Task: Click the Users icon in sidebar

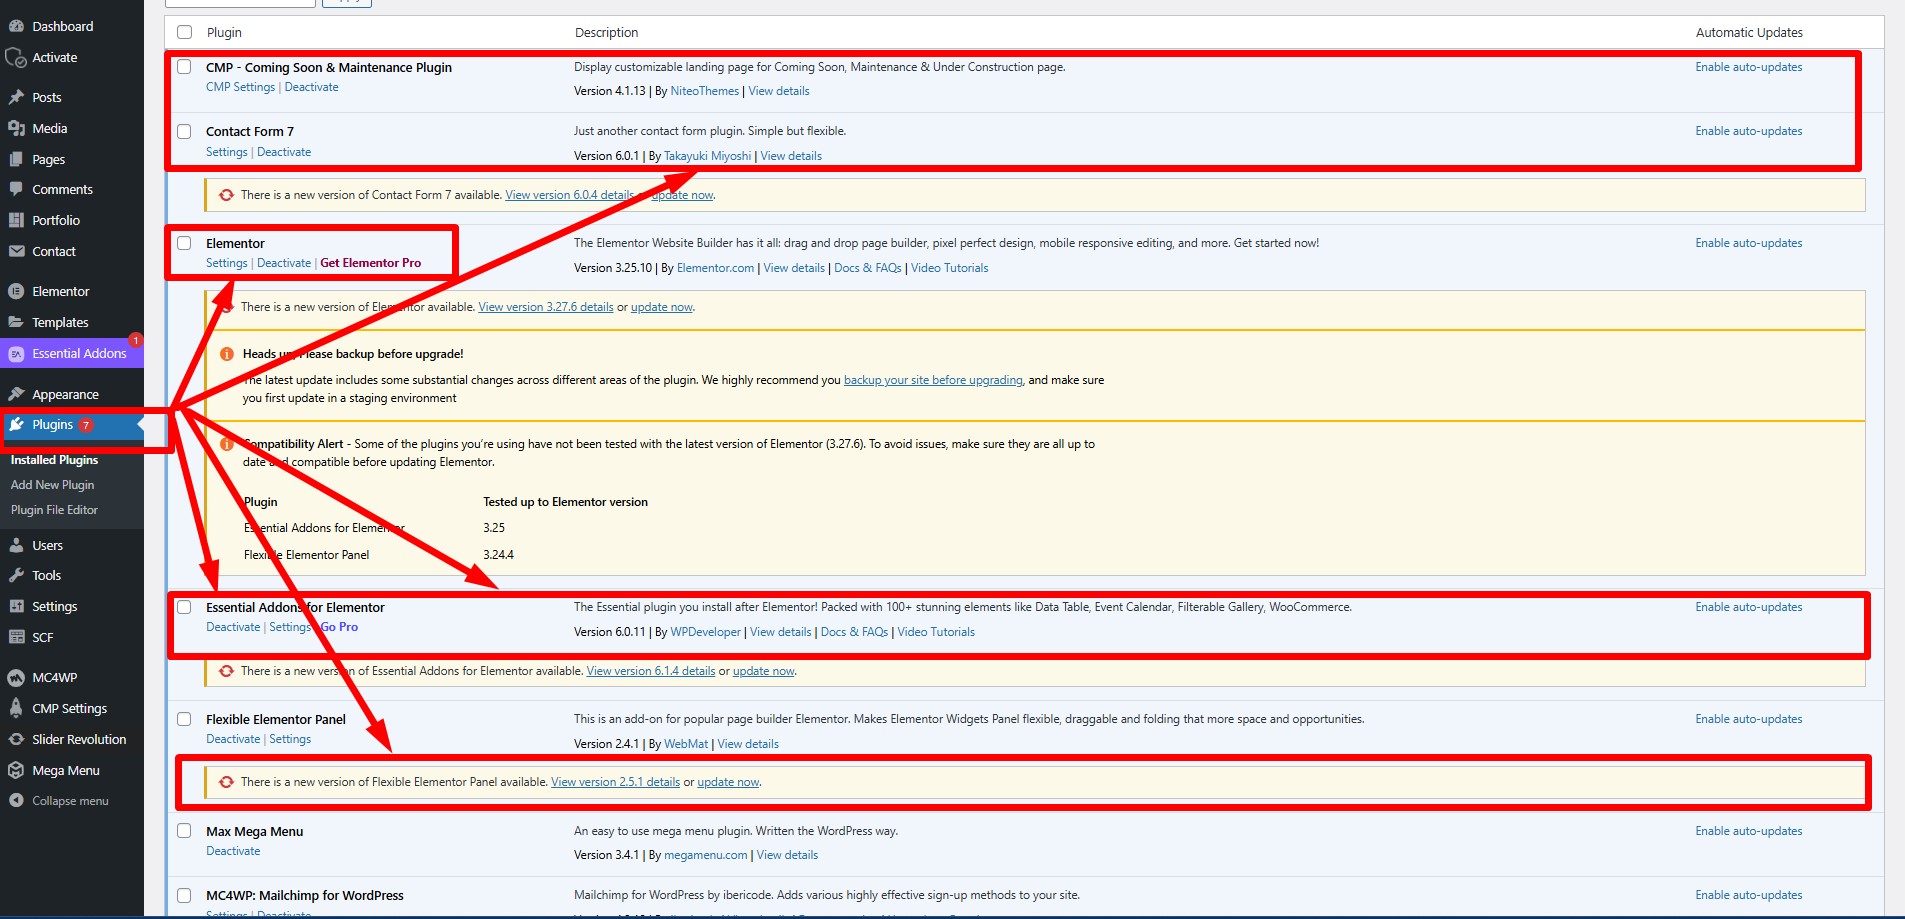Action: coord(16,545)
